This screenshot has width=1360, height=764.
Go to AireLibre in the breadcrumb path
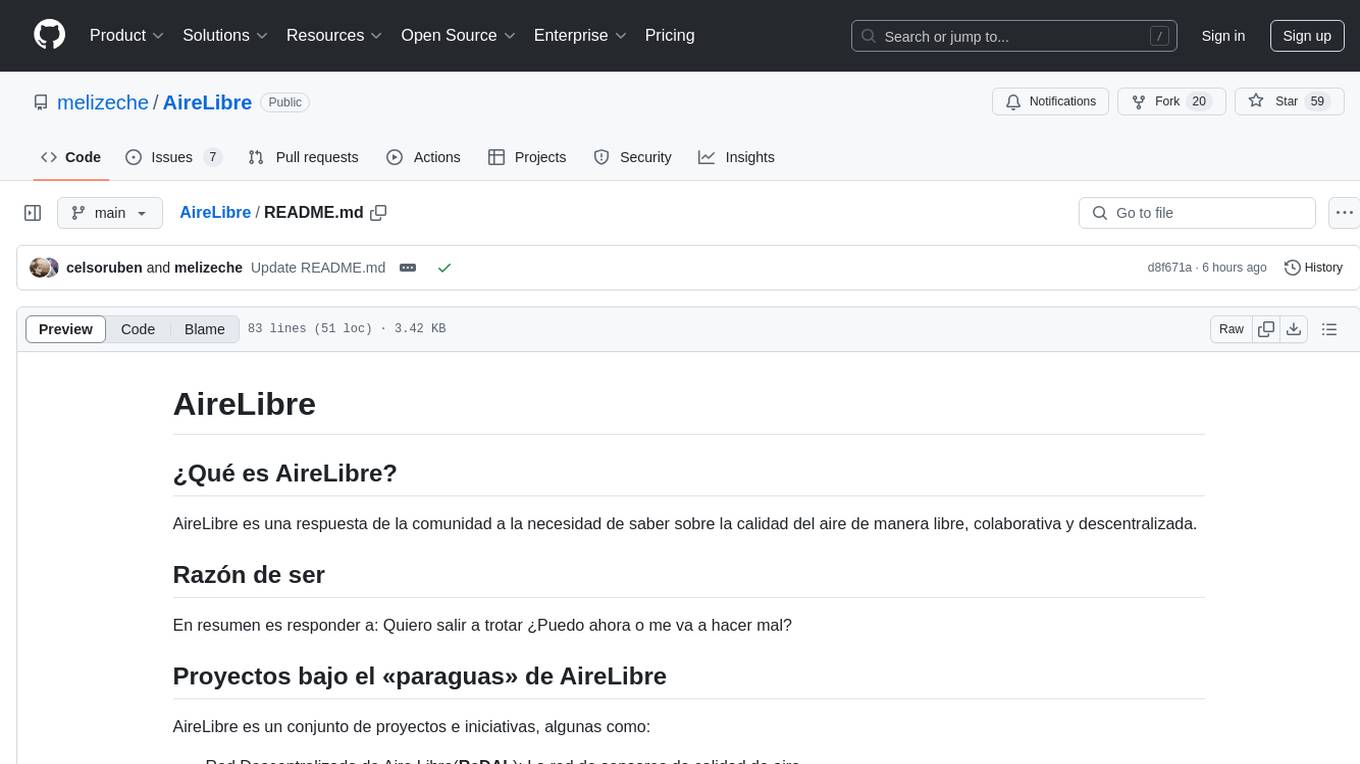[215, 212]
